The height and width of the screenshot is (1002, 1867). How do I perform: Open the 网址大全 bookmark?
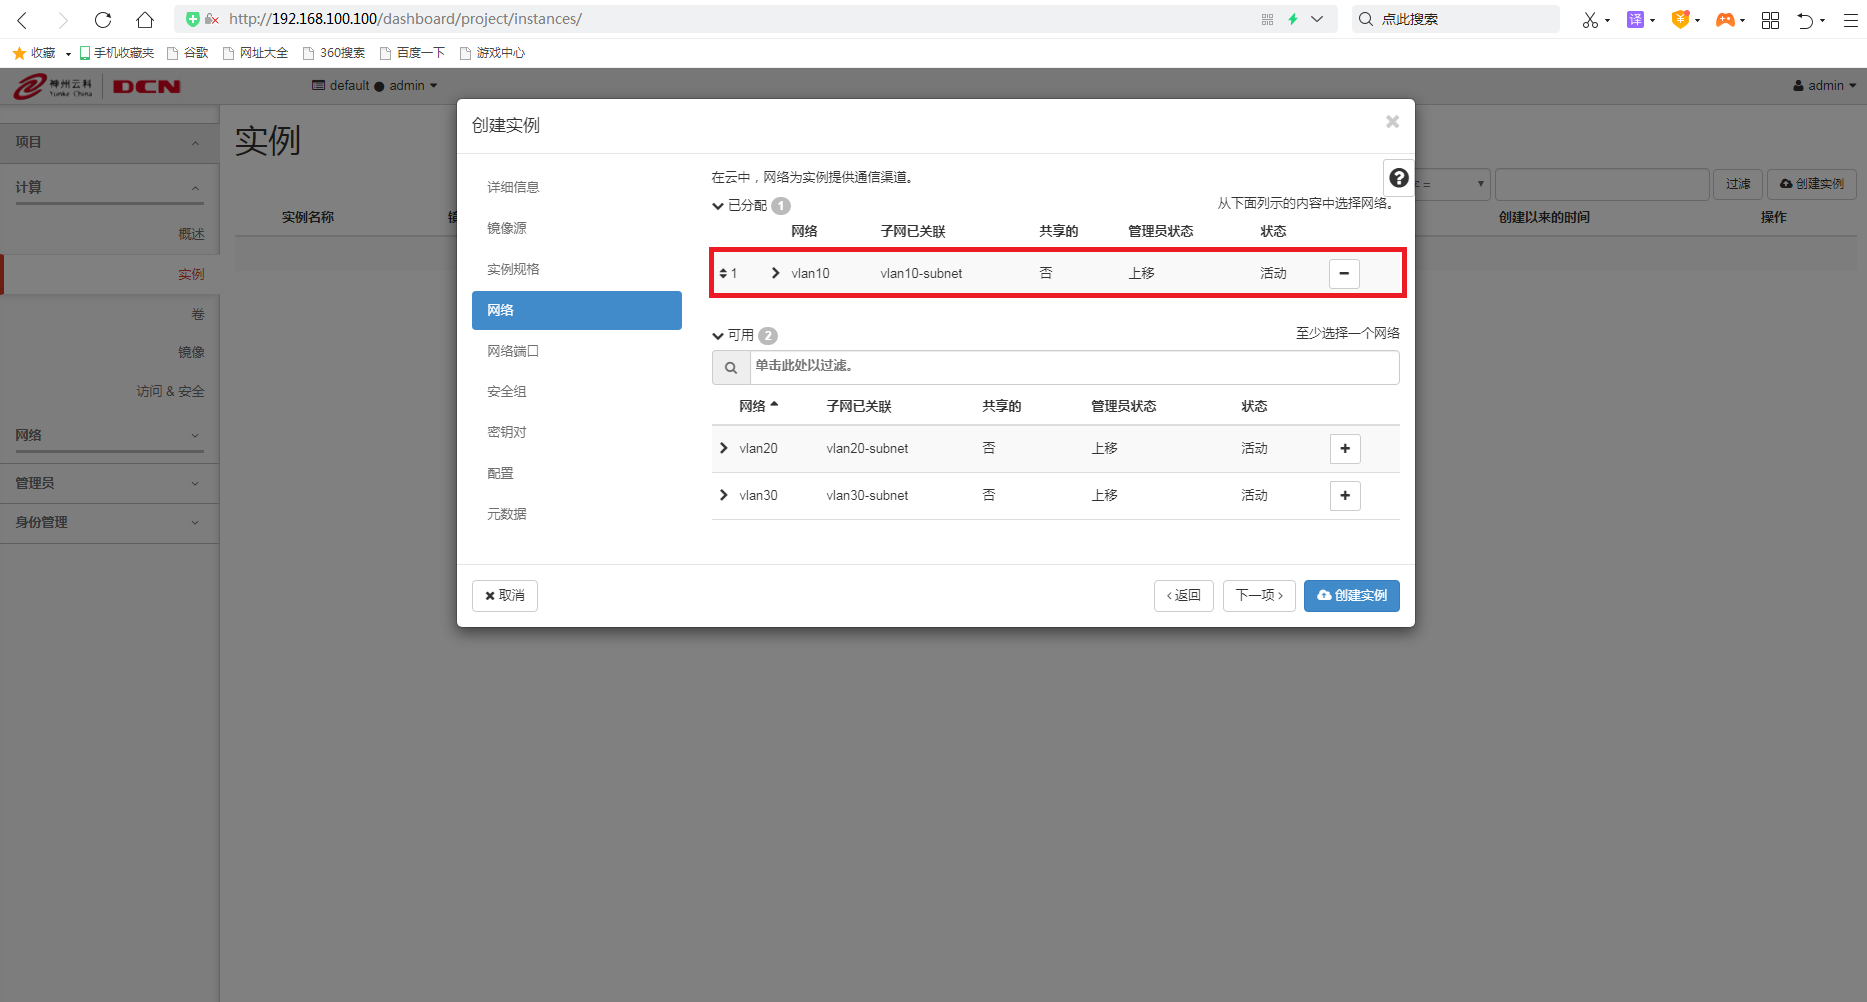tap(255, 53)
